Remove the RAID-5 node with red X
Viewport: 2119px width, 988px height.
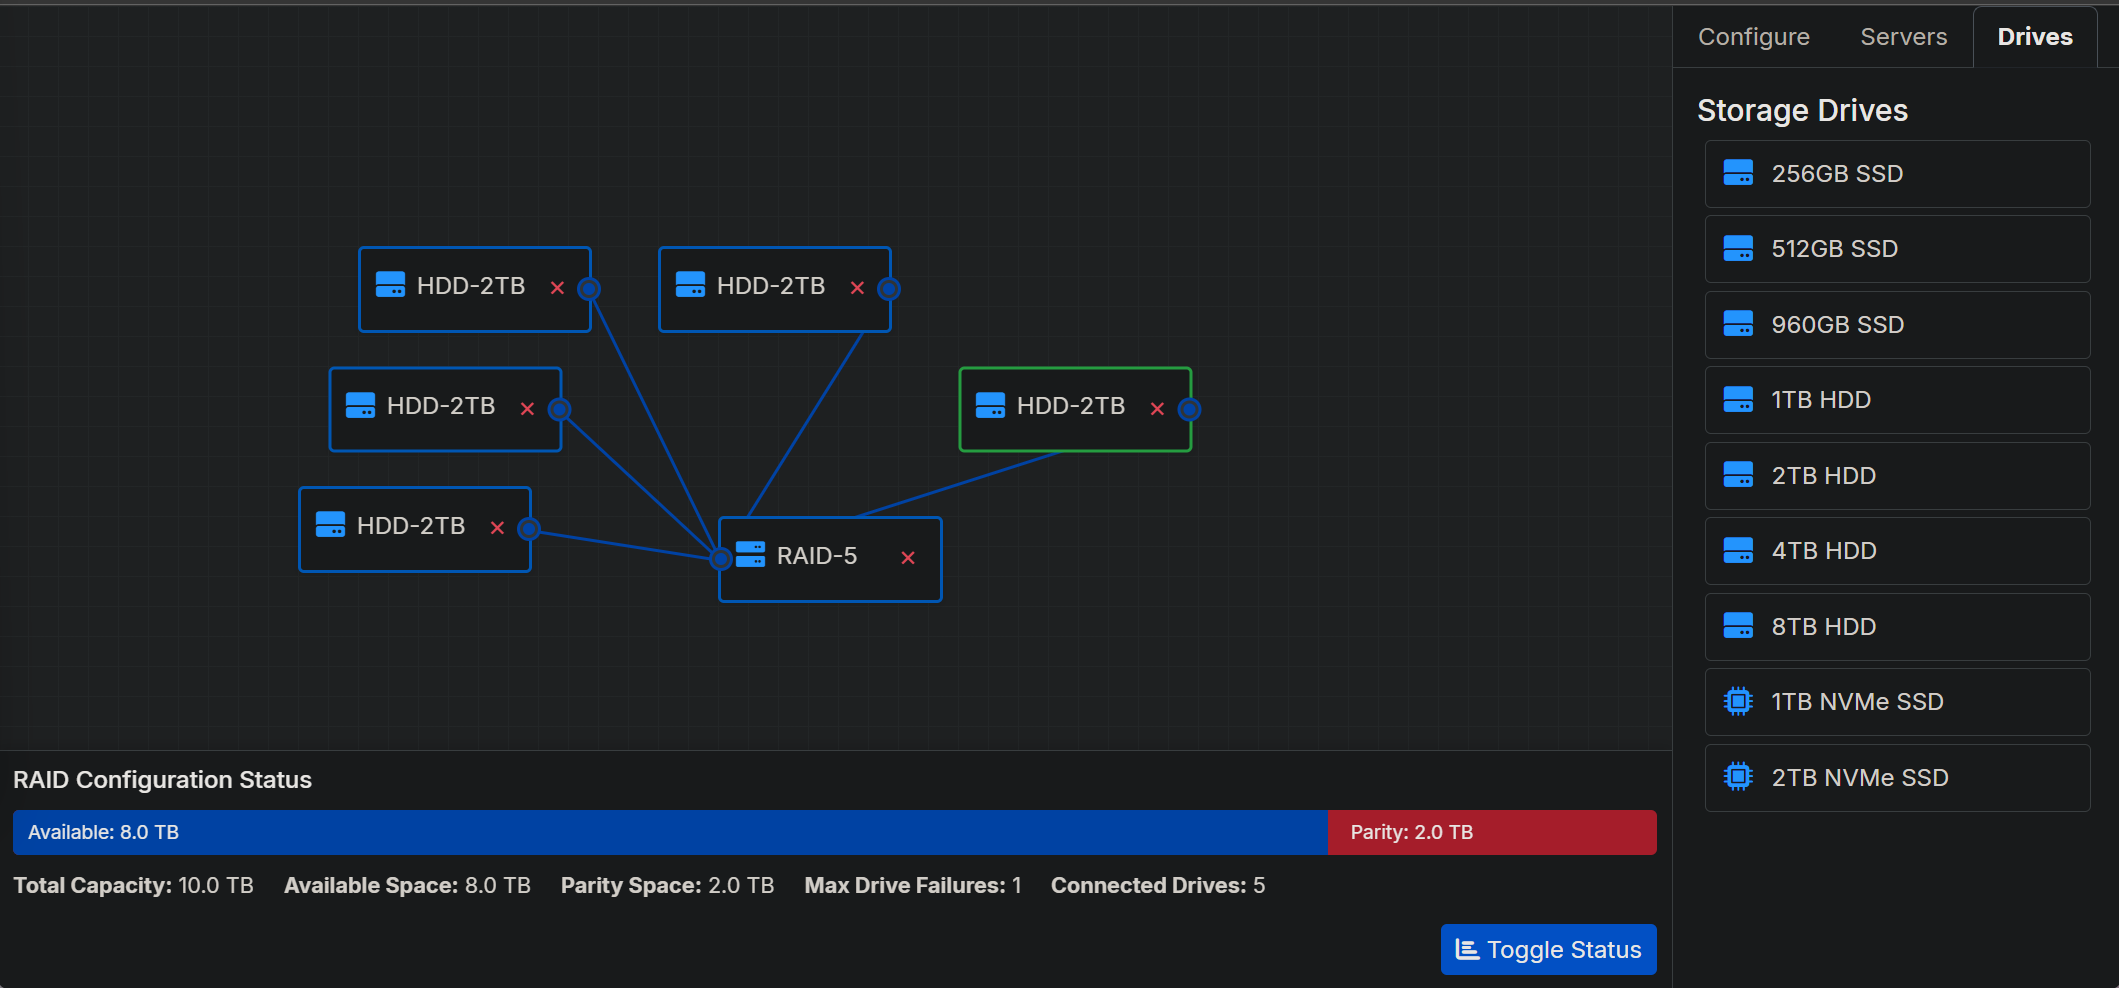908,558
